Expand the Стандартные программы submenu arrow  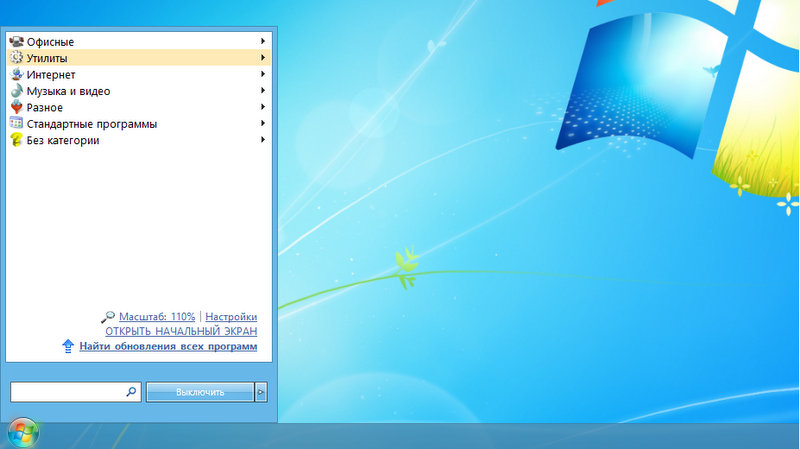(x=263, y=123)
